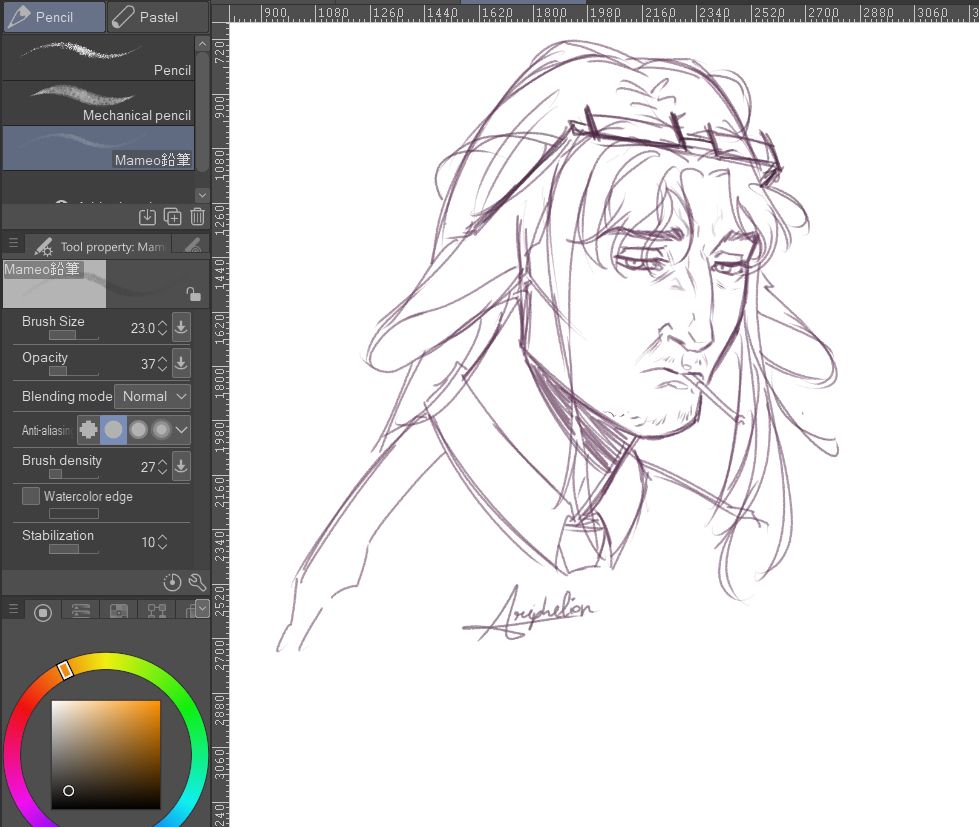Set anti-aliasing to Weak
This screenshot has height=827, width=979.
point(113,429)
